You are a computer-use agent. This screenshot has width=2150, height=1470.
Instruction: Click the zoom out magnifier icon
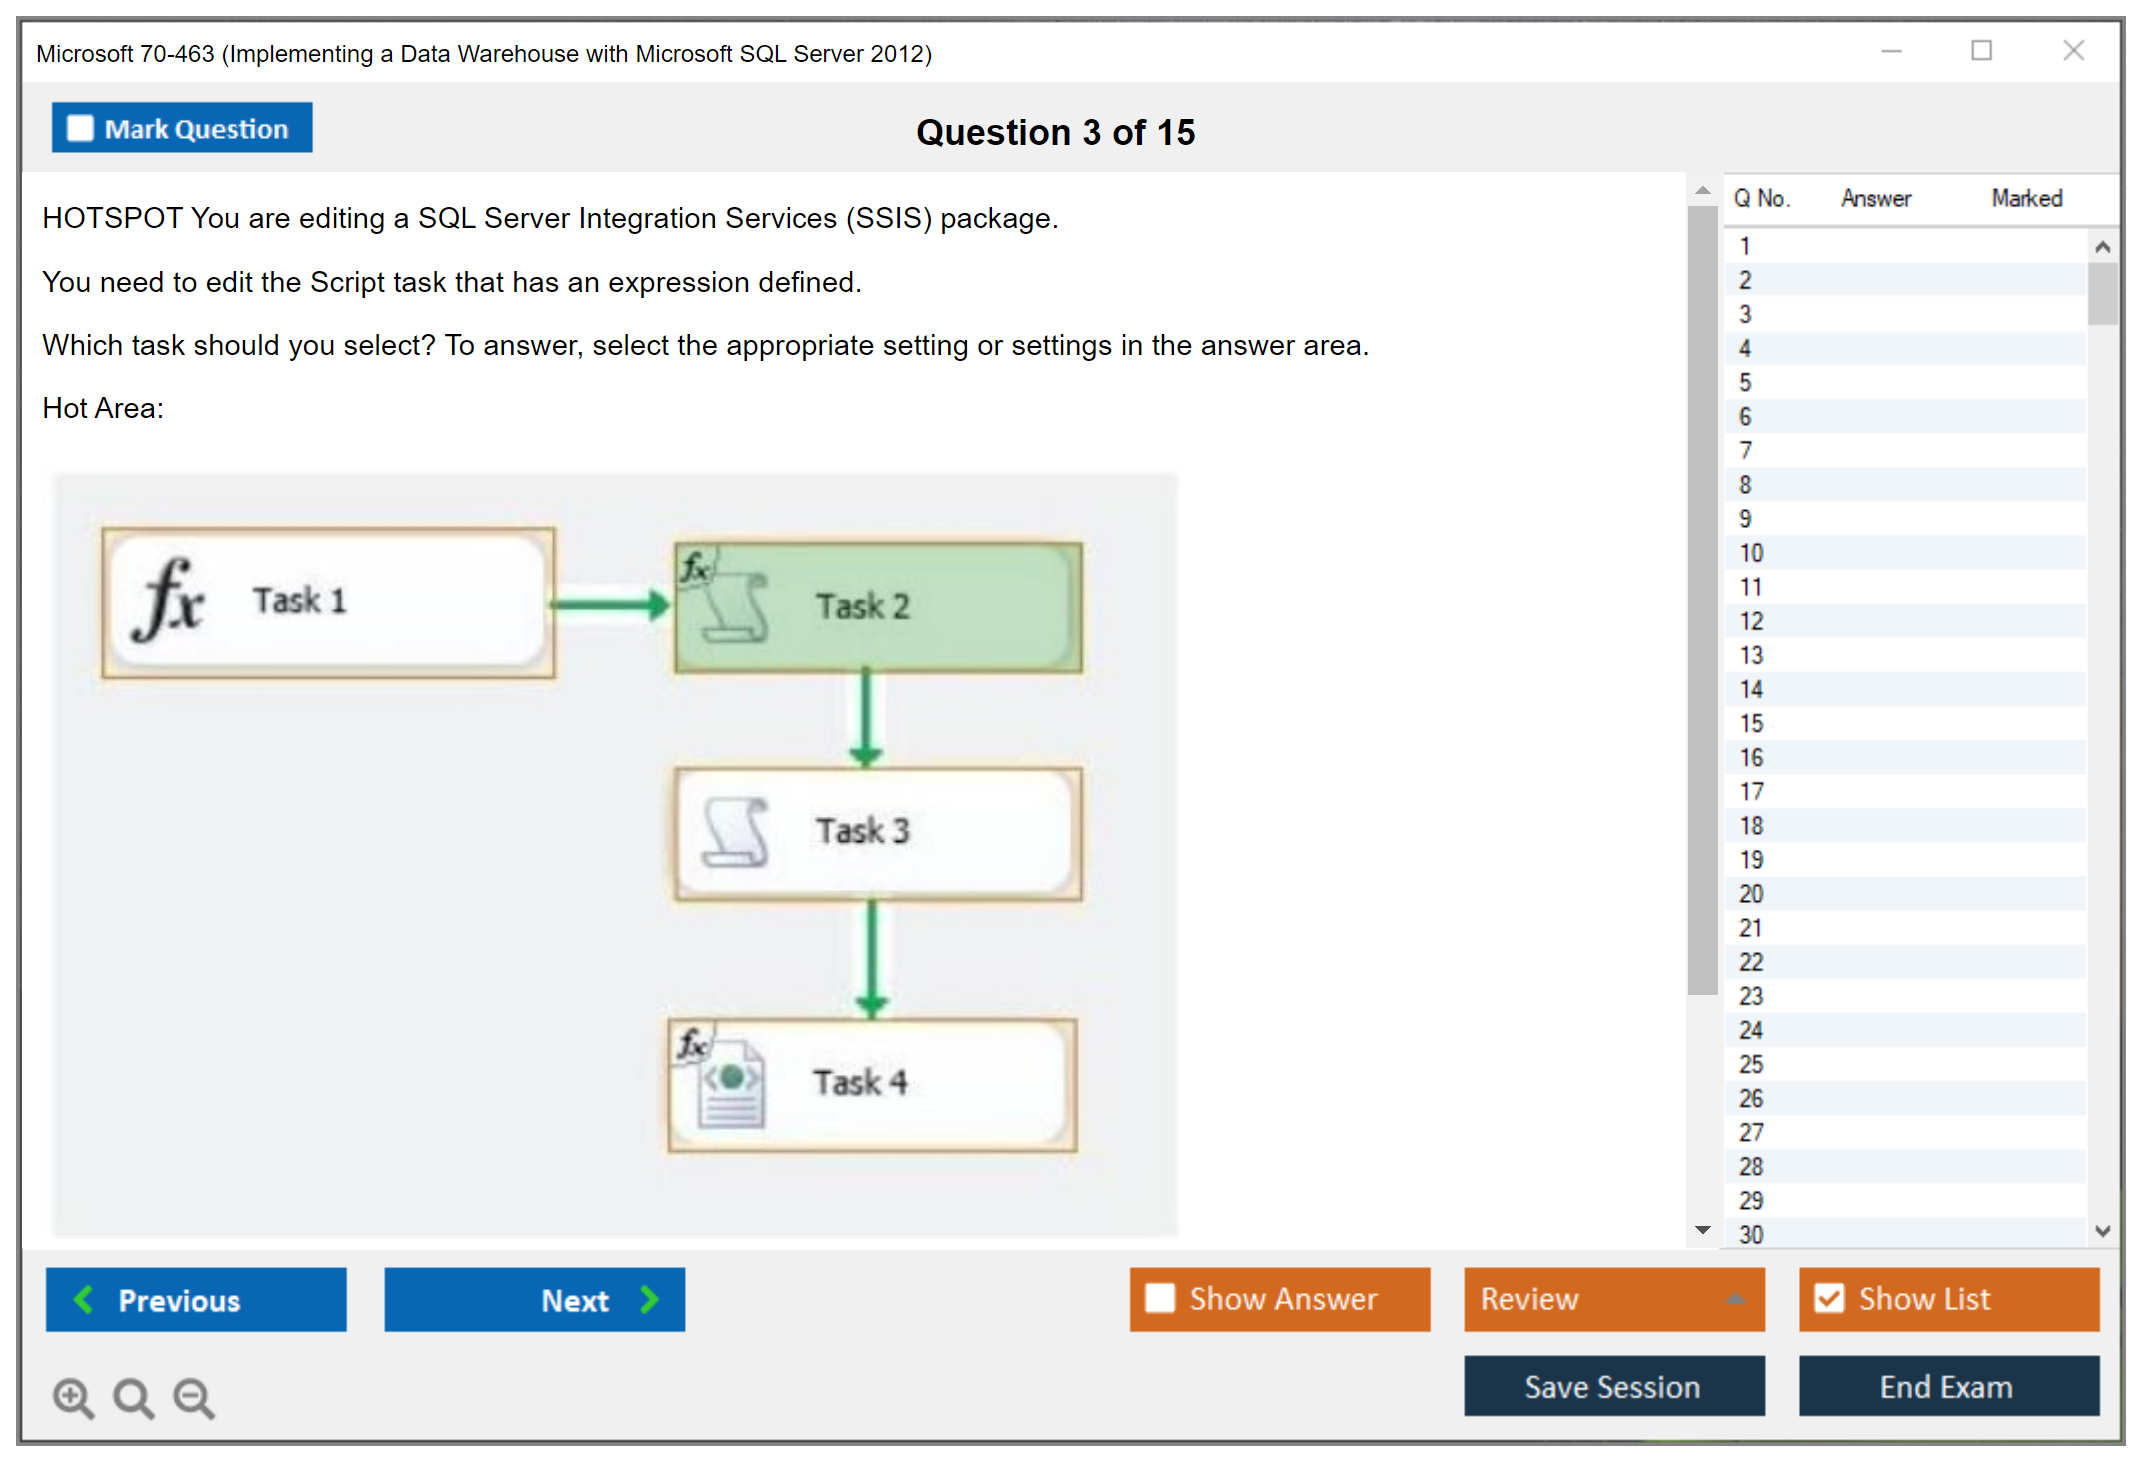(x=194, y=1397)
